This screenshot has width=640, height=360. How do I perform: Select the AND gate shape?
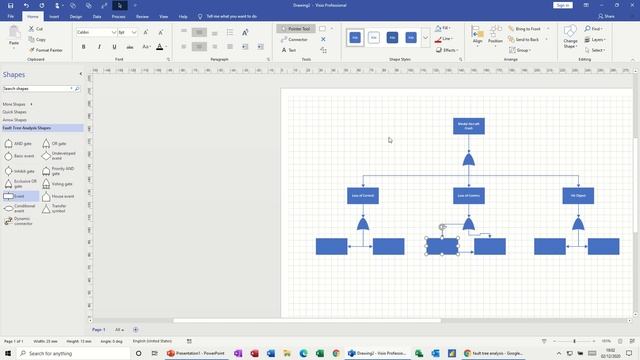click(18, 144)
